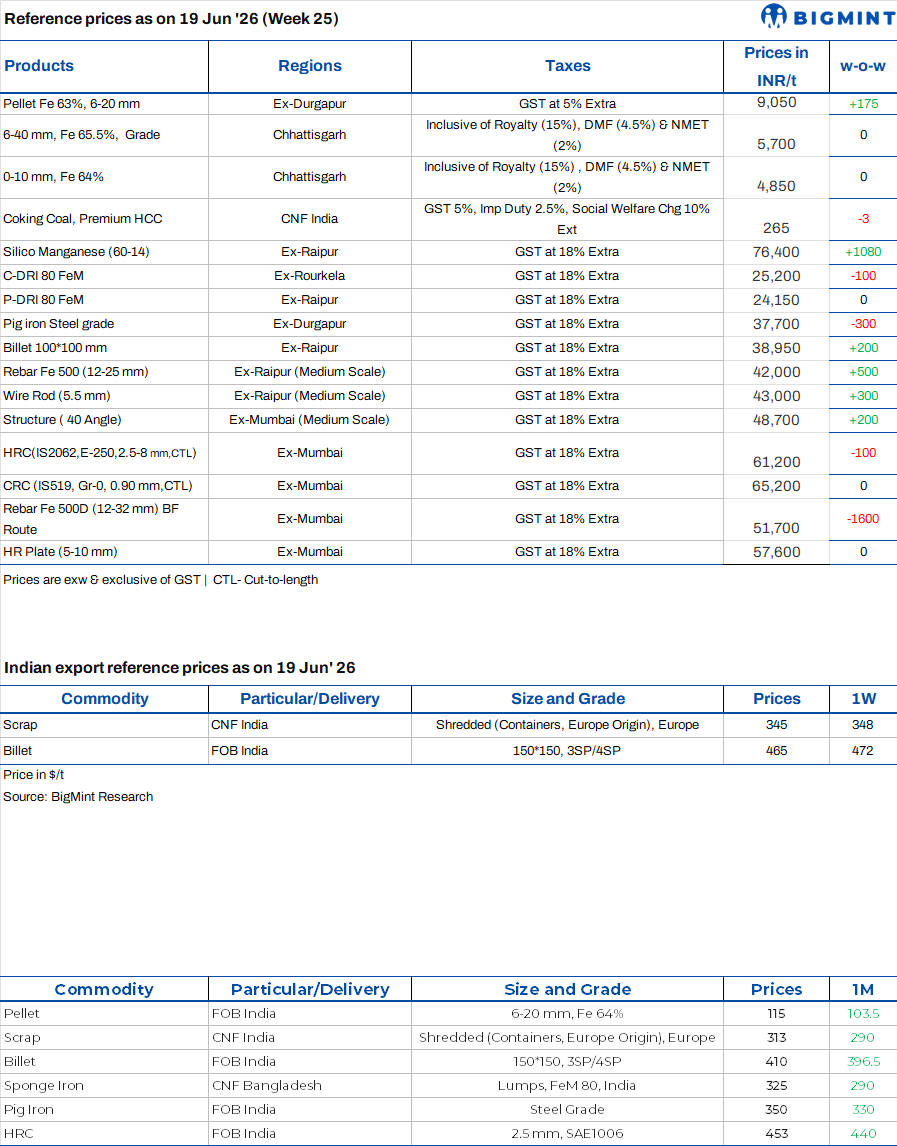Click the Ex-Rourkela region cell

[x=310, y=276]
